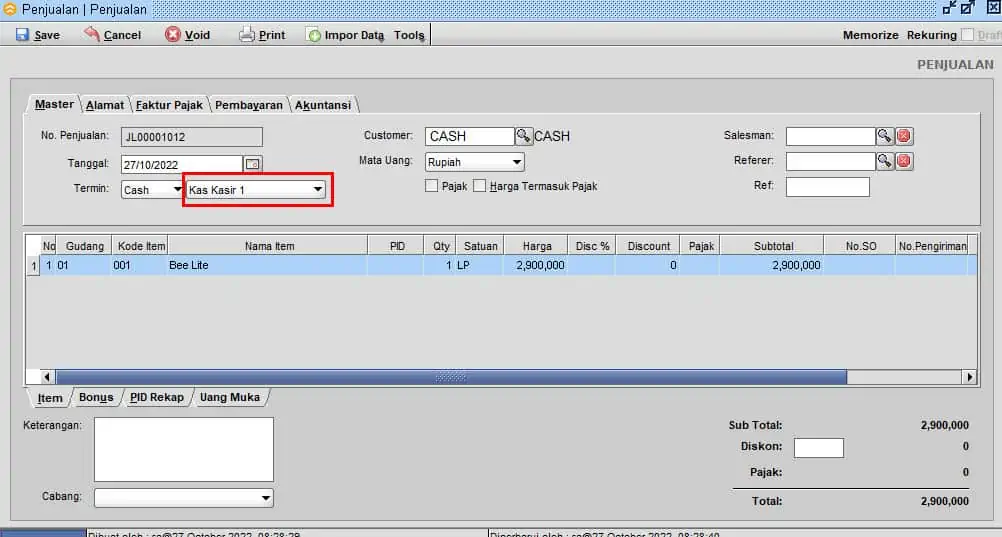Click the Disc % column header
1002x537 pixels.
(592, 245)
